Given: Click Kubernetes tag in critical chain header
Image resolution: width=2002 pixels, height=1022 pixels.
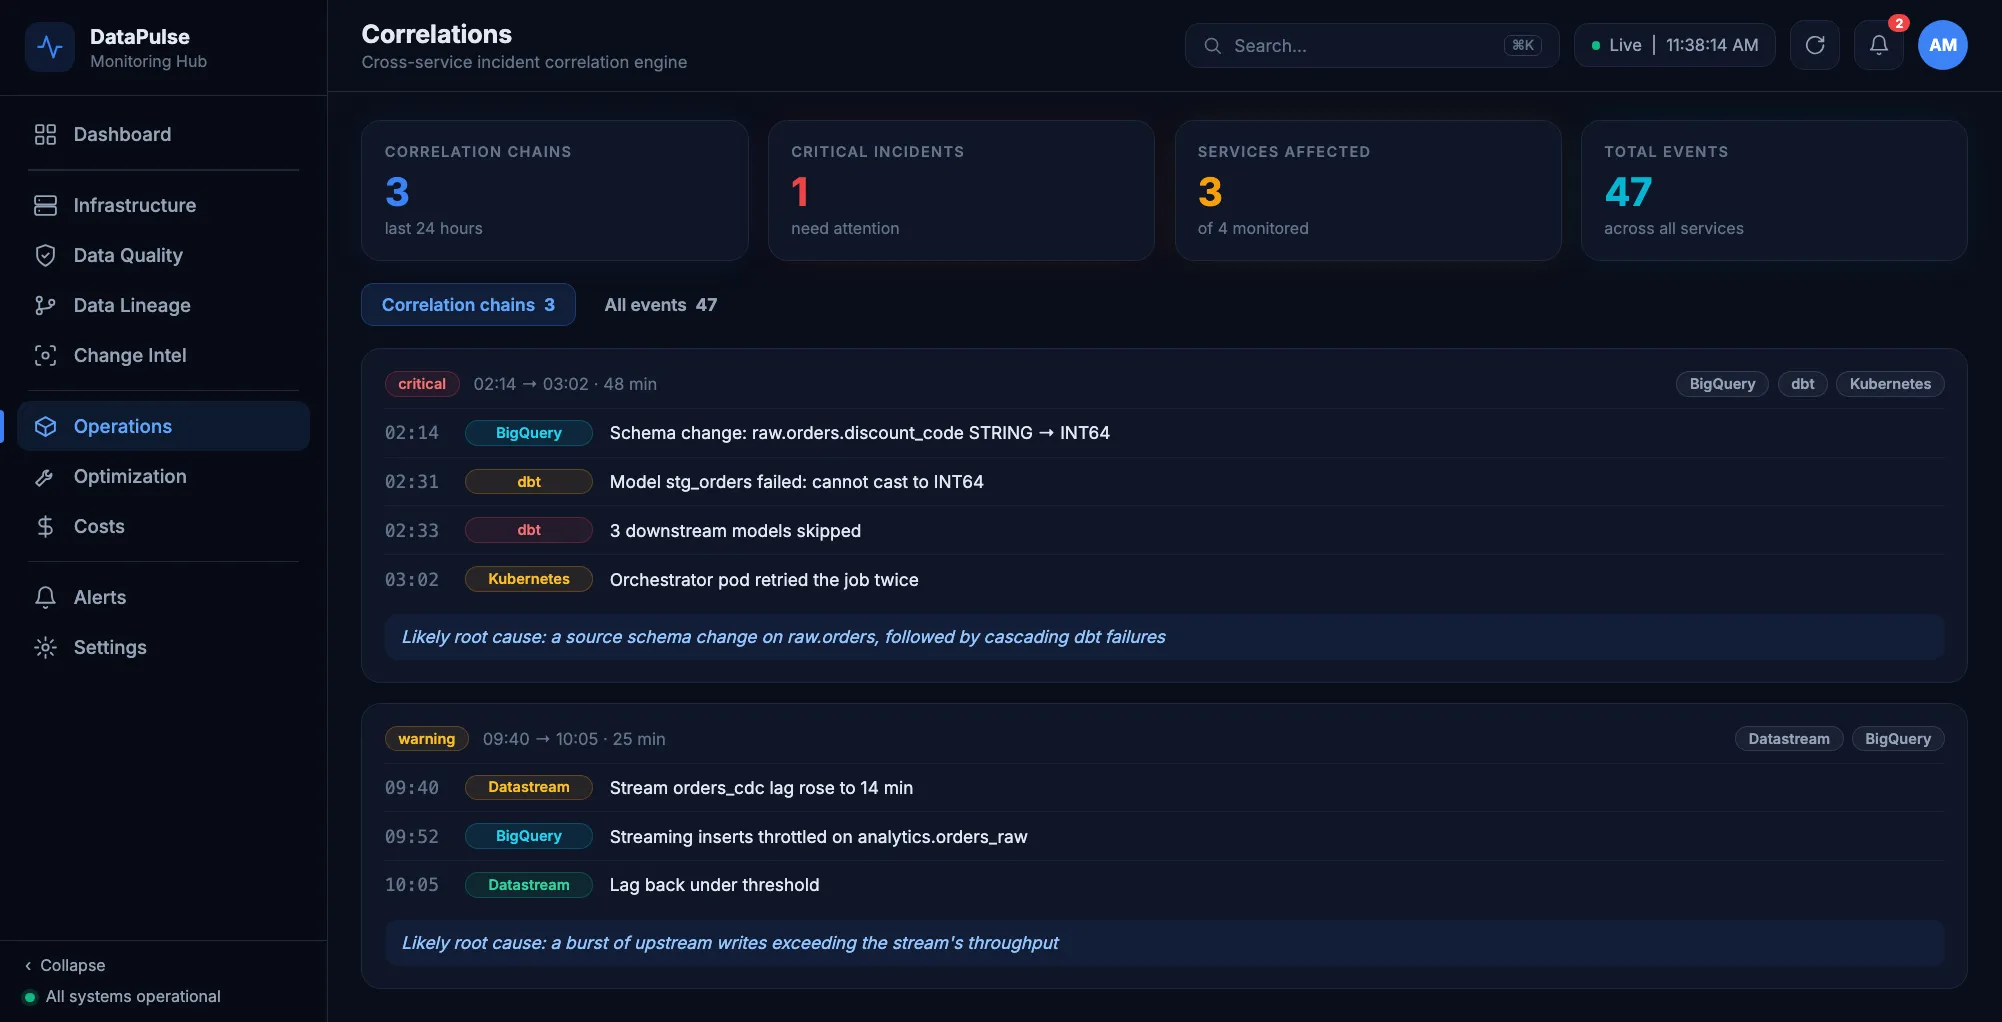Looking at the screenshot, I should [x=1890, y=384].
